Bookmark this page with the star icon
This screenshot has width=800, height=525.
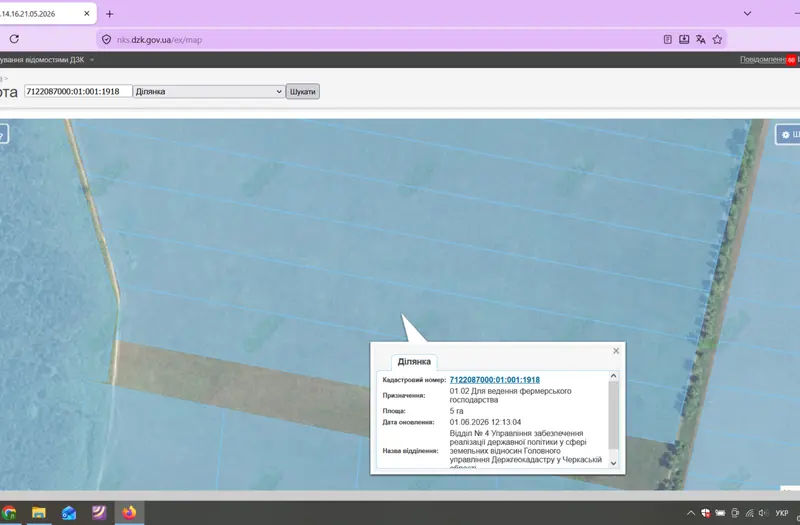pos(717,39)
